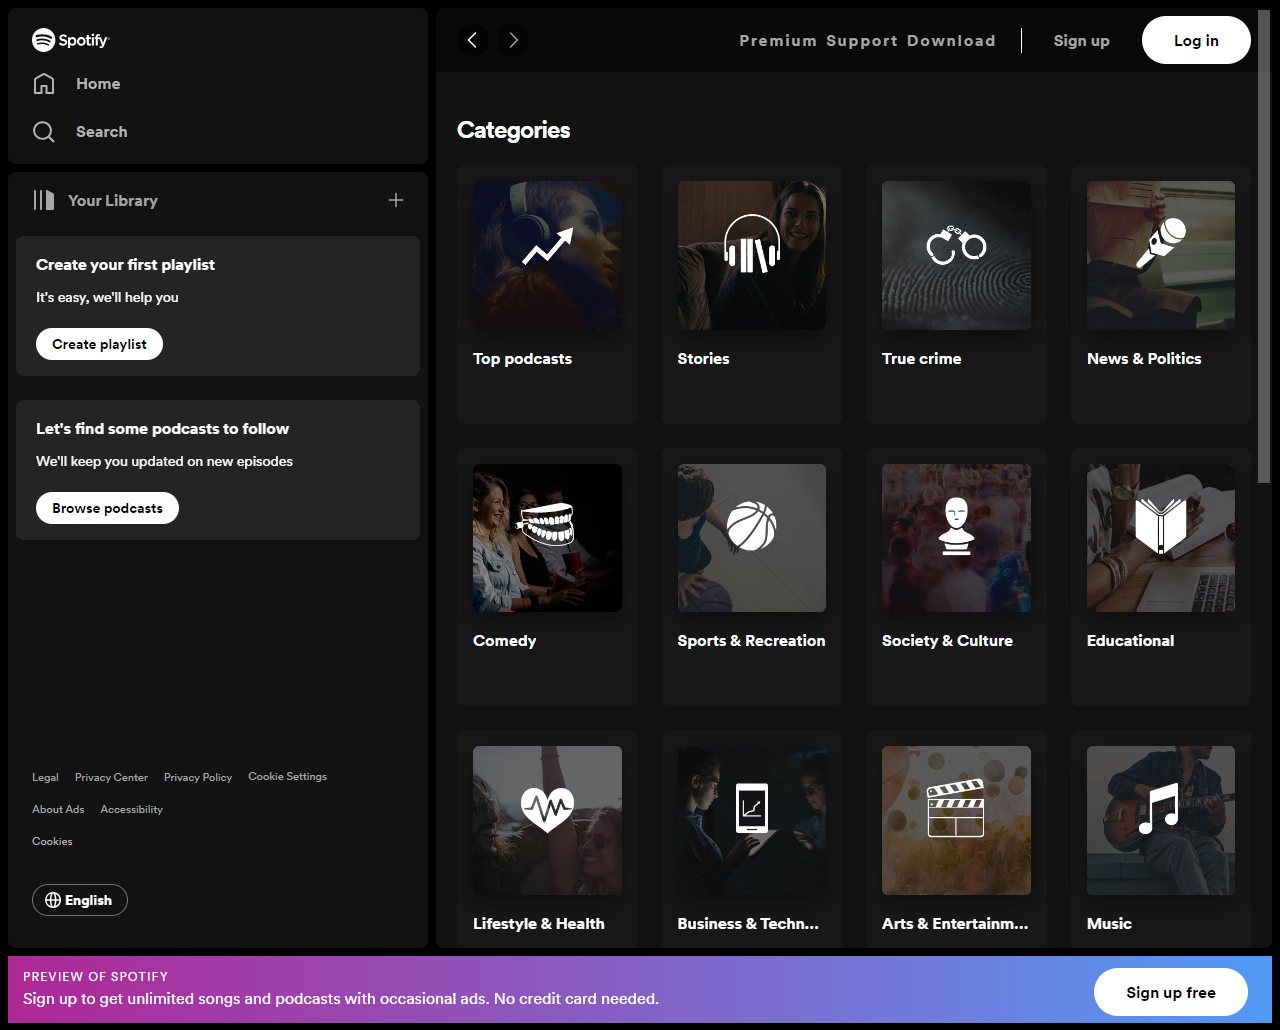
Task: Click the Sign up free button
Action: pos(1171,992)
